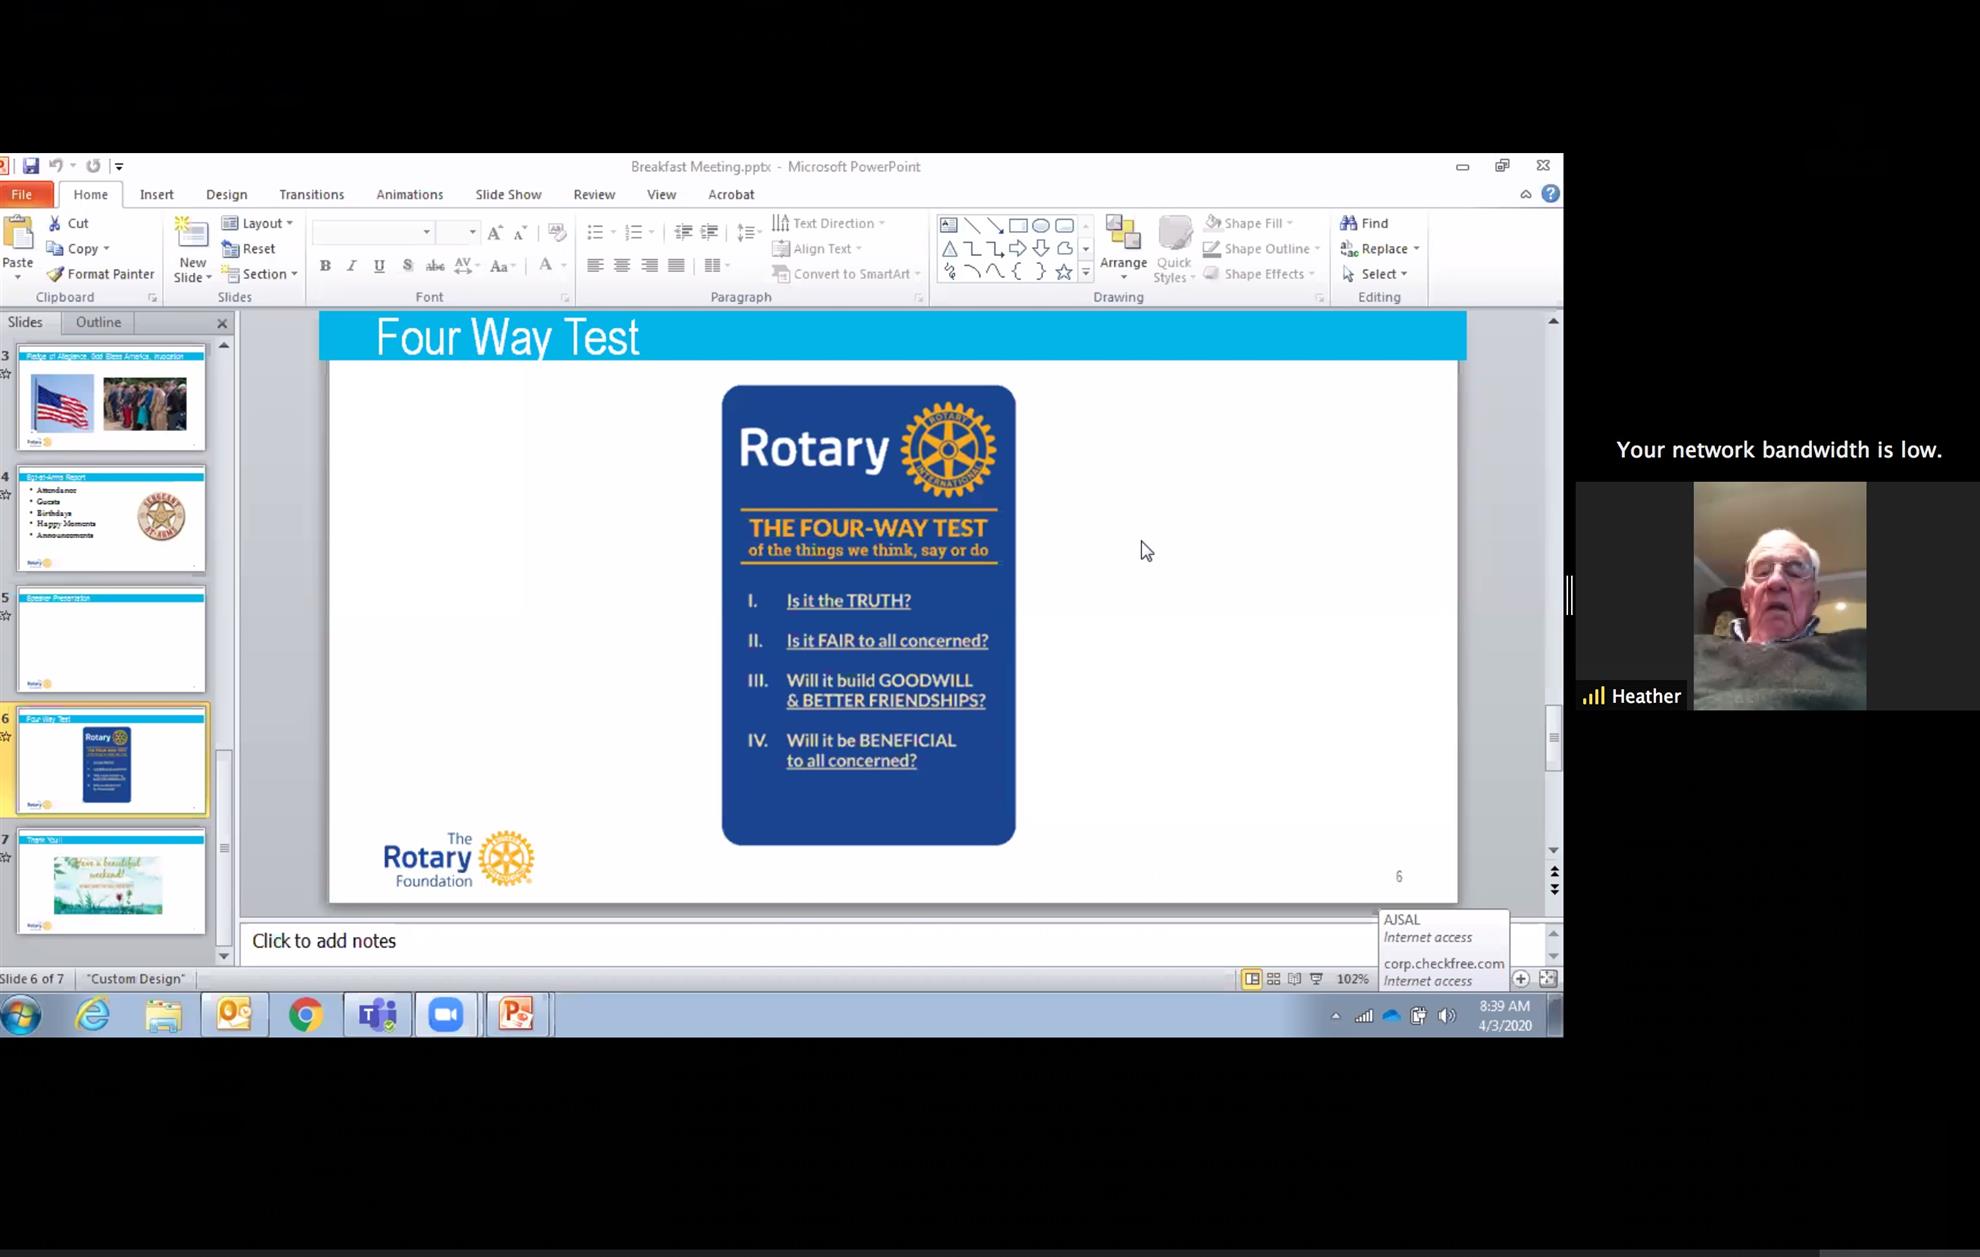Image resolution: width=1980 pixels, height=1257 pixels.
Task: Open Zoom from the Windows taskbar
Action: tap(446, 1015)
